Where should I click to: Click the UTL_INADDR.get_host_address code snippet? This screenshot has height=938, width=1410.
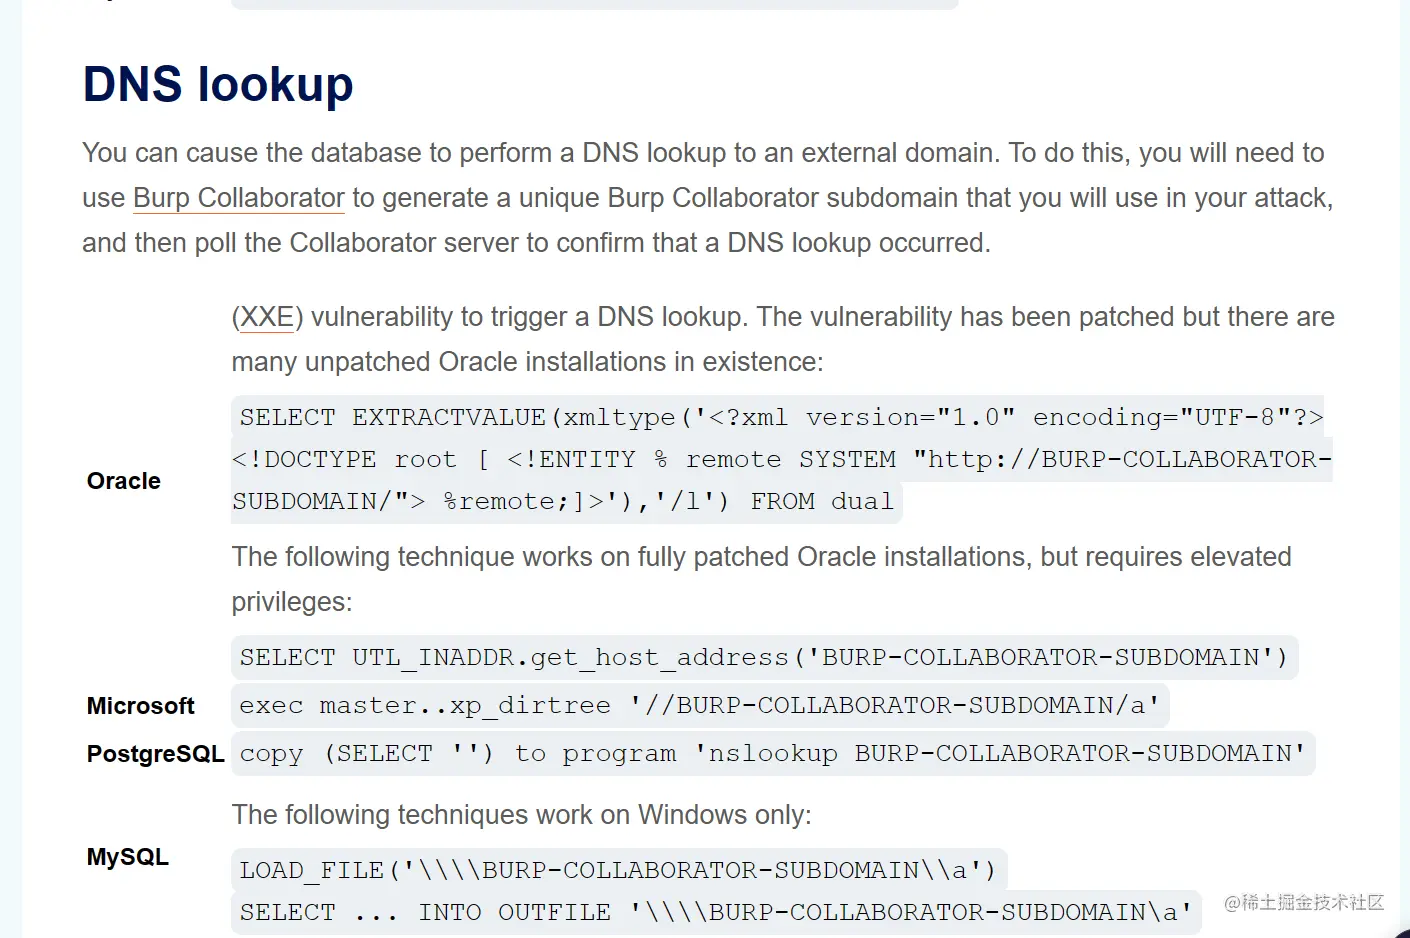765,657
